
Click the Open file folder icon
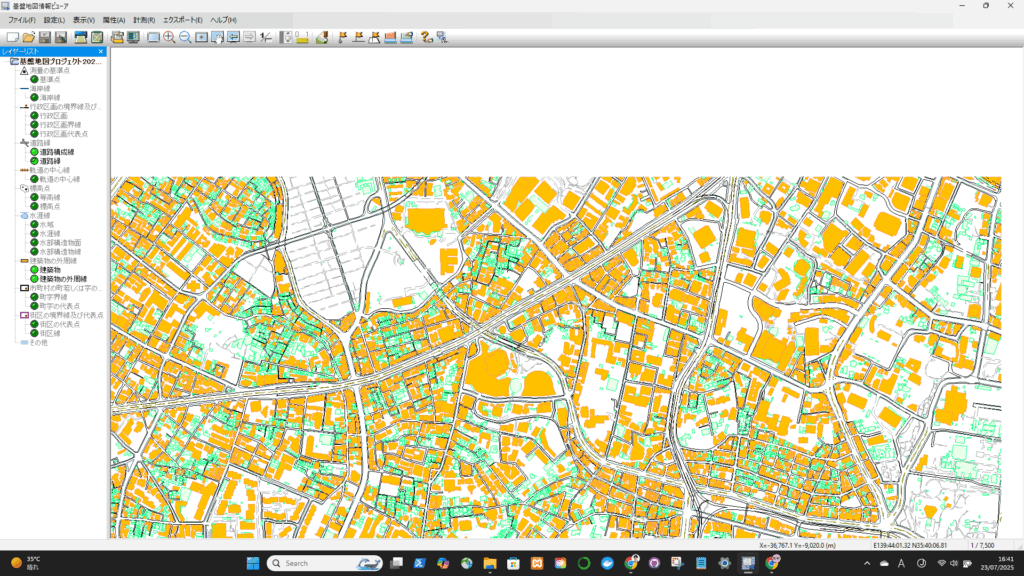[29, 37]
